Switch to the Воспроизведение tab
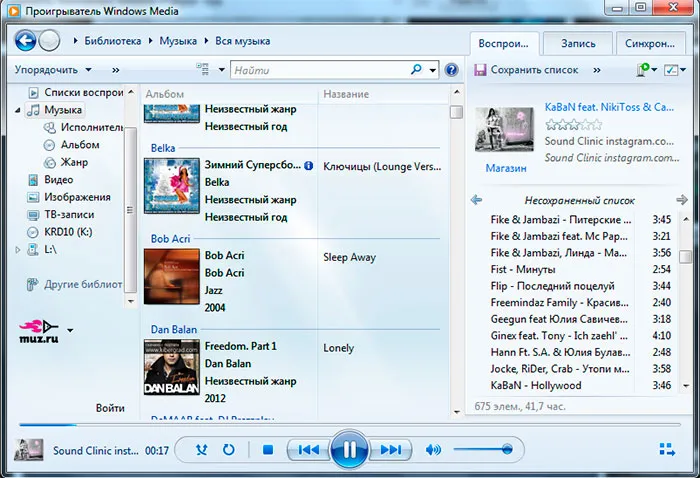Screen dimensions: 700x478 pyautogui.click(x=504, y=44)
